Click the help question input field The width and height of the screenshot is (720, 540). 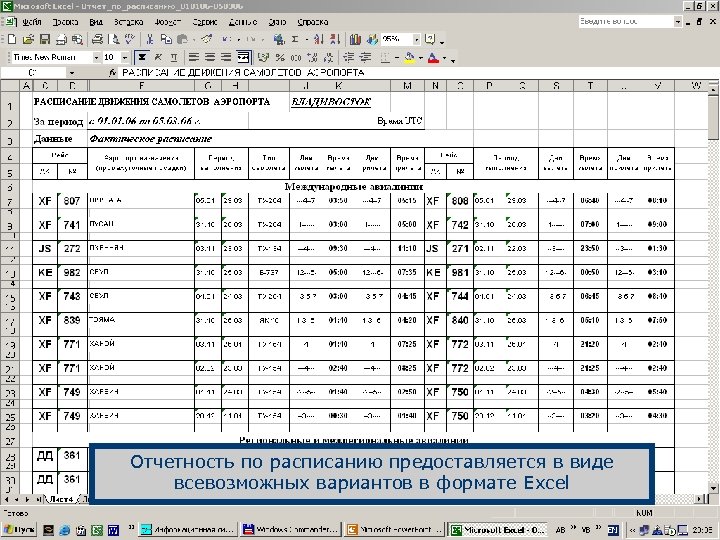pos(626,21)
